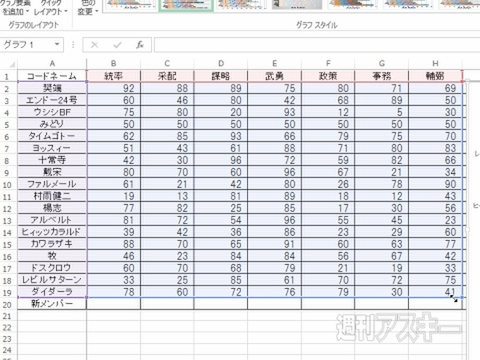Click the 武勇 header cell

(x=275, y=76)
